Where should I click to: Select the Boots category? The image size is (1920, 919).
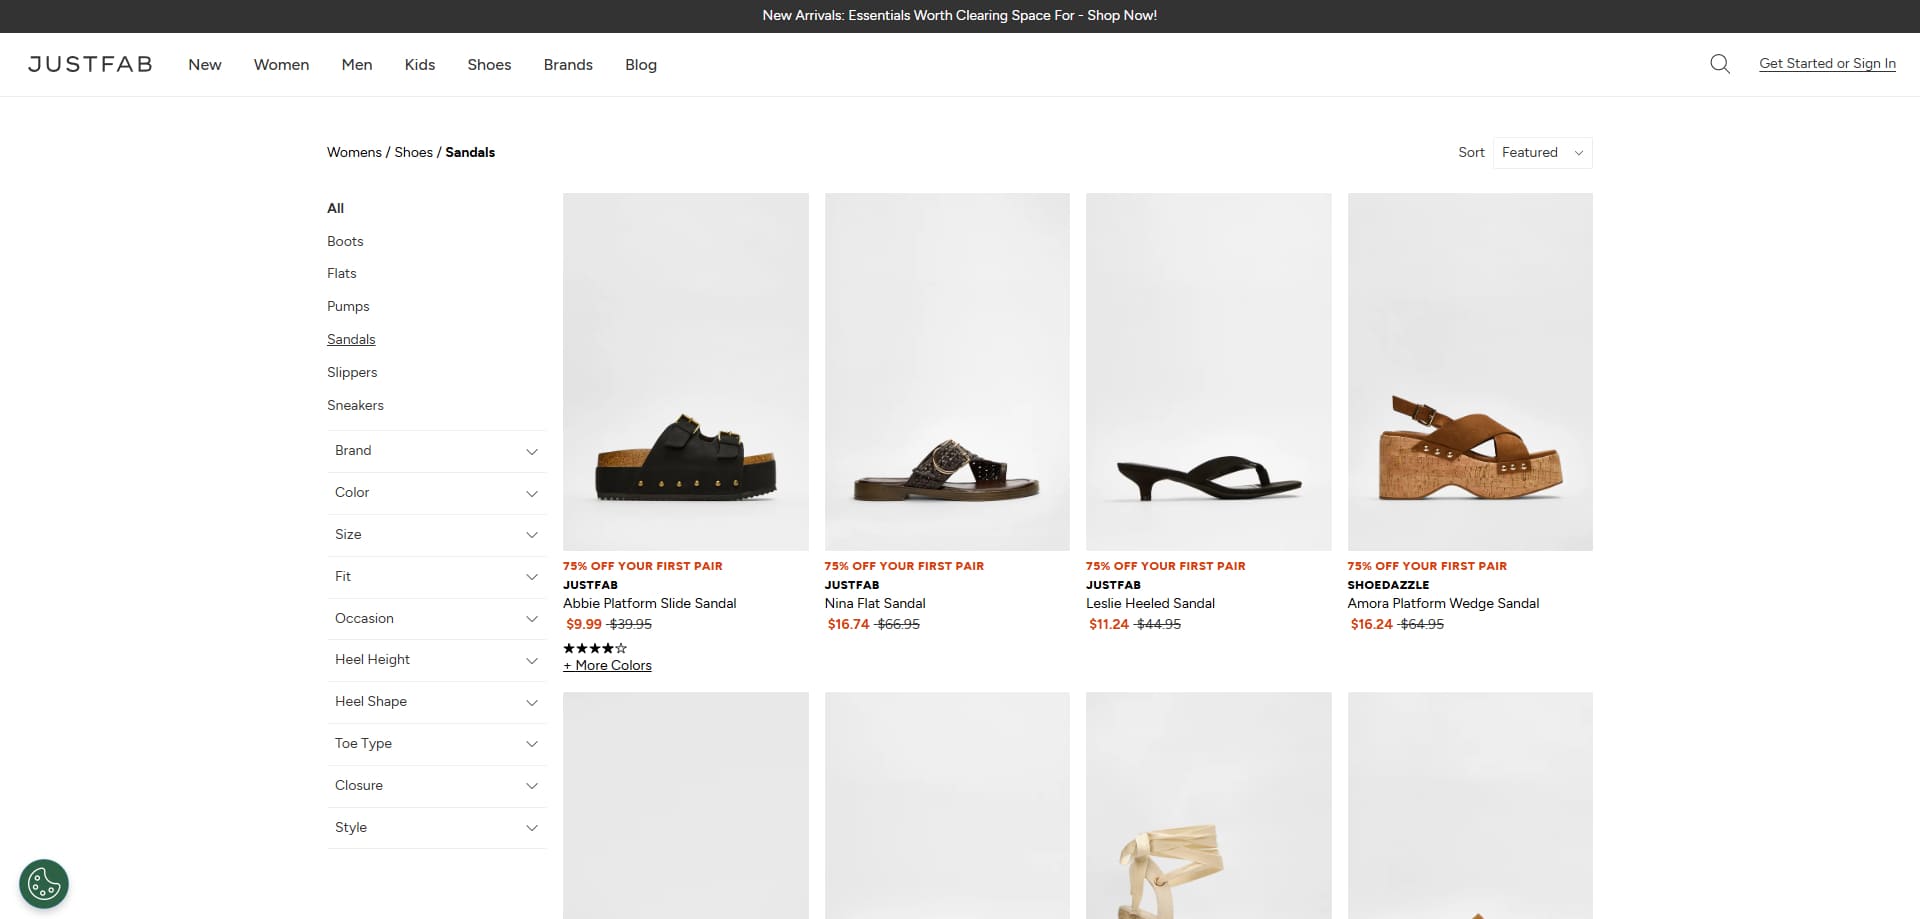(x=345, y=241)
